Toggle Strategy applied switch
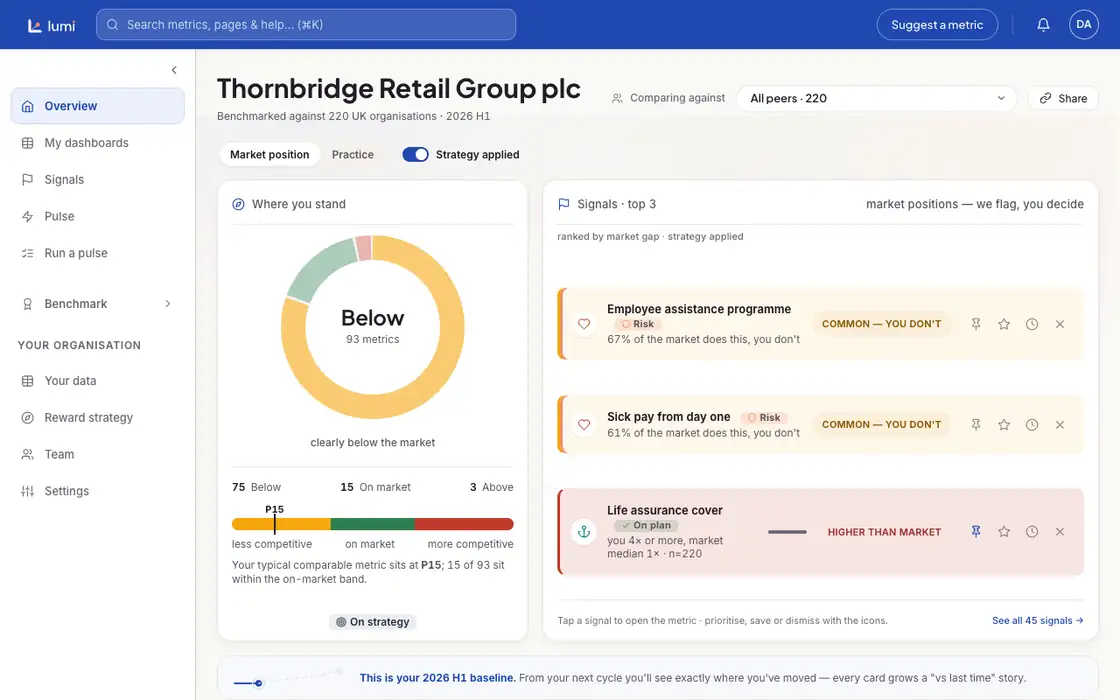1120x700 pixels. tap(415, 154)
